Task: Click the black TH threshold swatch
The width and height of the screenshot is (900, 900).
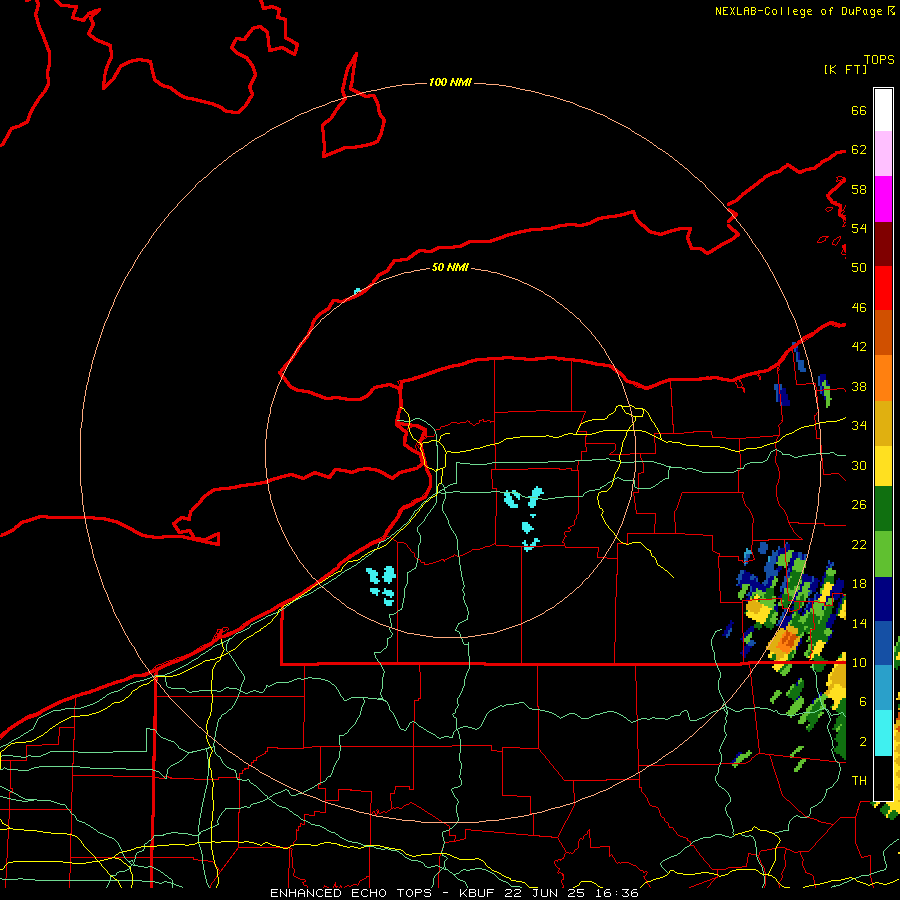Action: [x=883, y=778]
